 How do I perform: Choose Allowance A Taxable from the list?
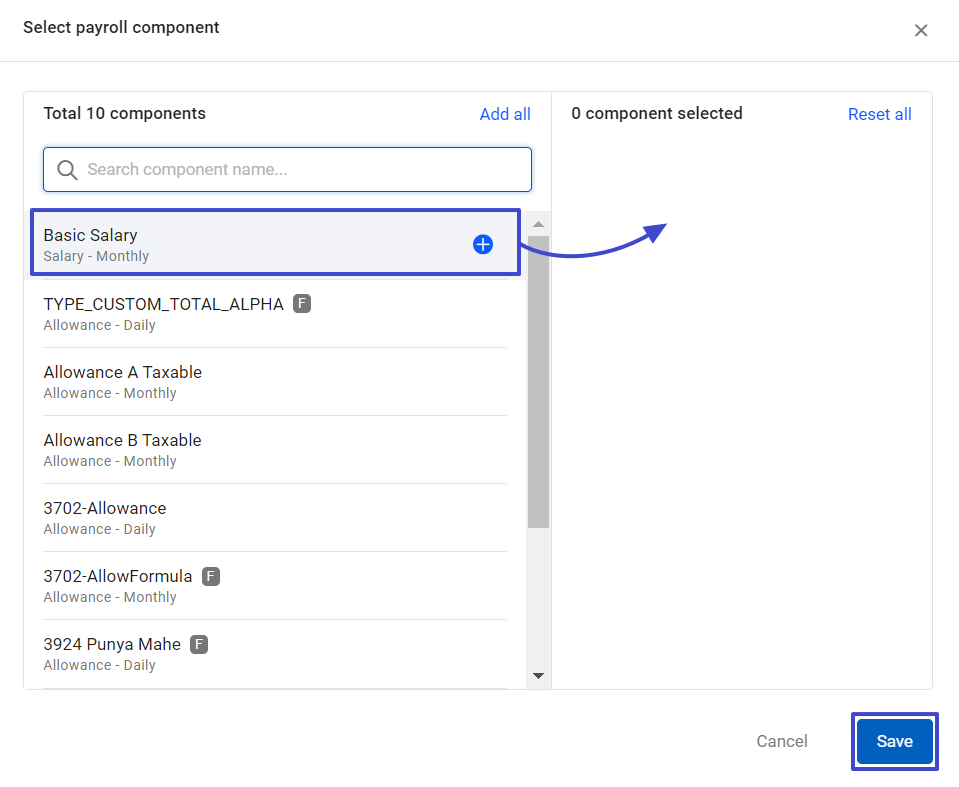[x=275, y=382]
